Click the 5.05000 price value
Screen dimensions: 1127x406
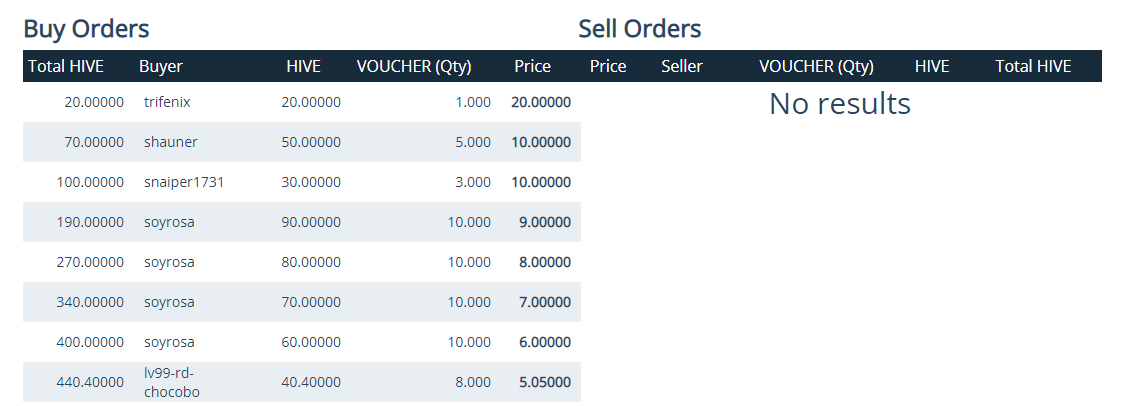[x=545, y=382]
